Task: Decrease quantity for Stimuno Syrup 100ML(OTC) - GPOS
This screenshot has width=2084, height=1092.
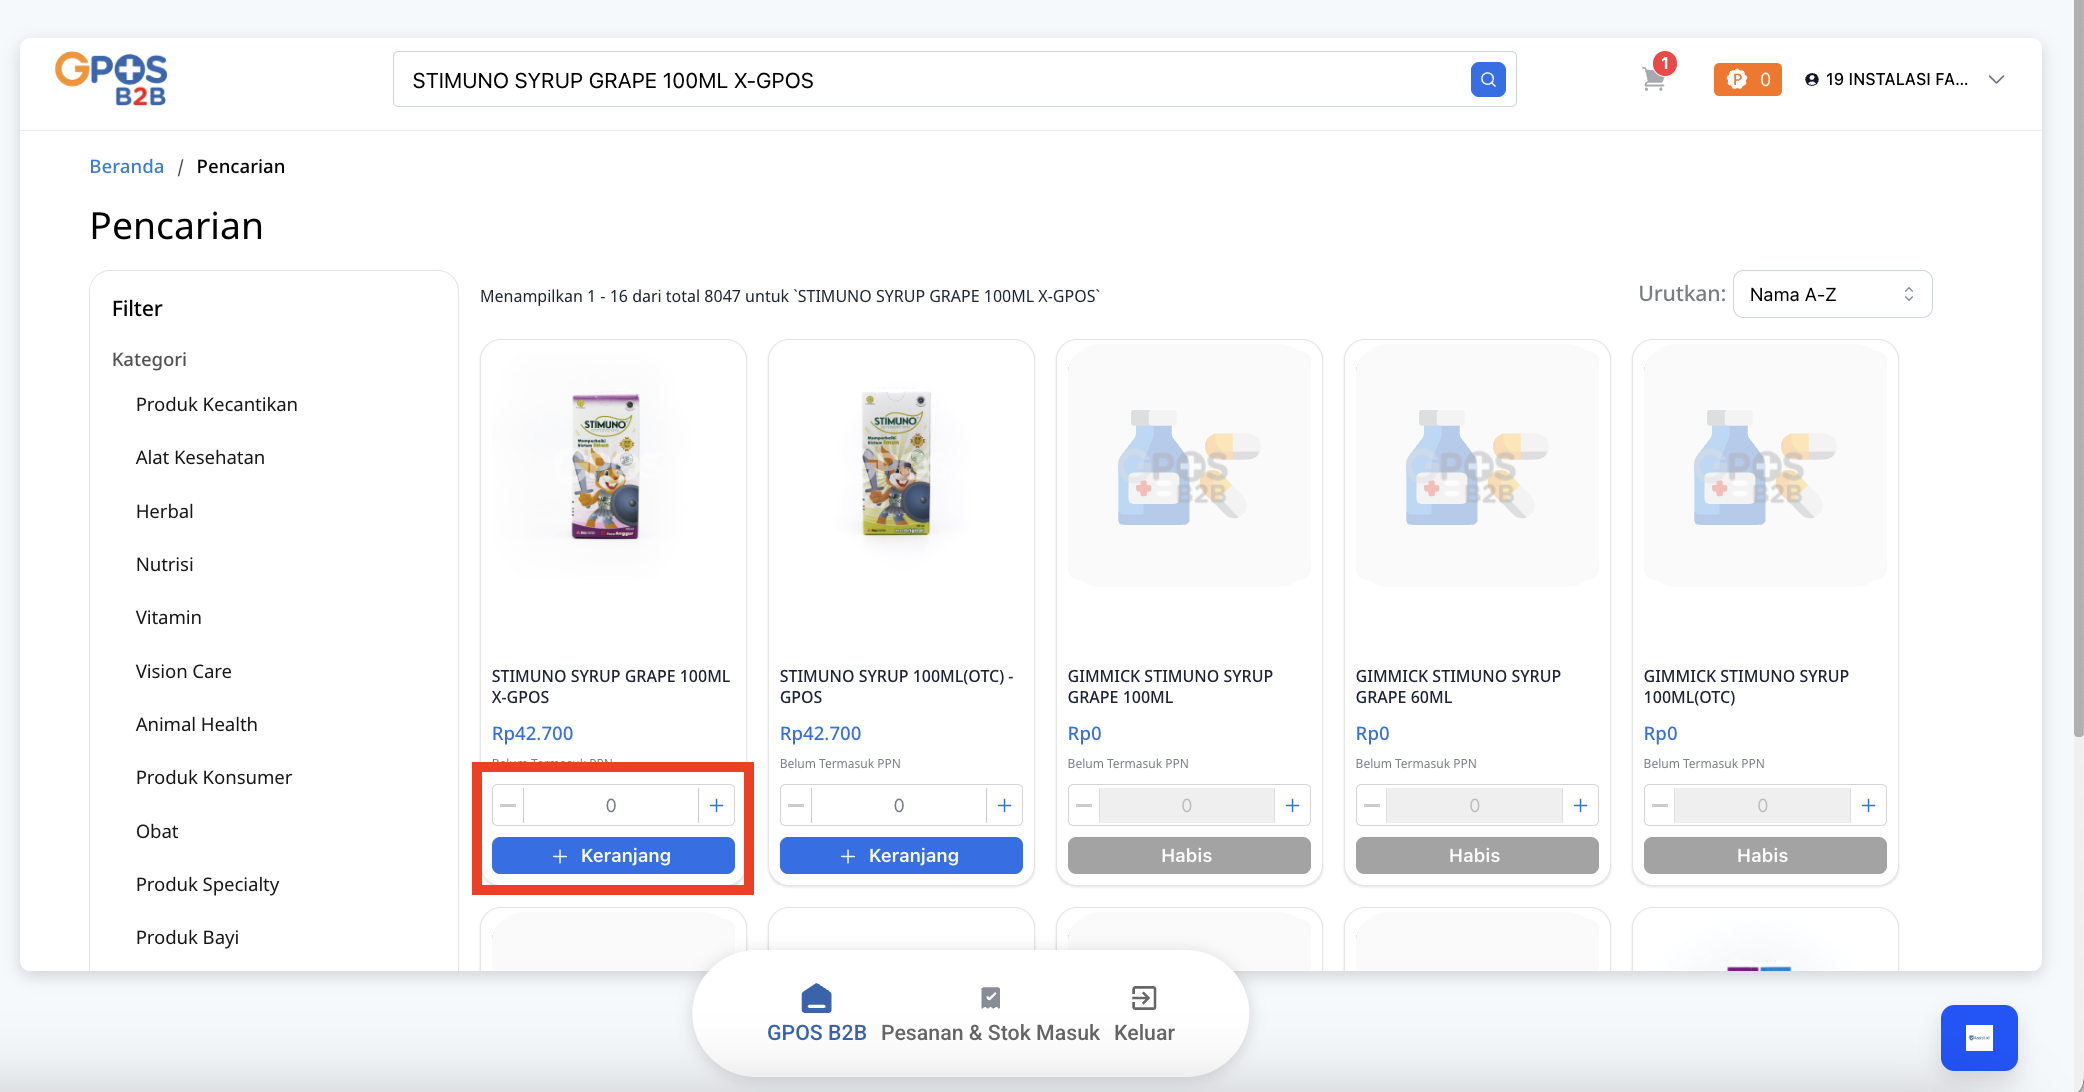Action: [796, 805]
